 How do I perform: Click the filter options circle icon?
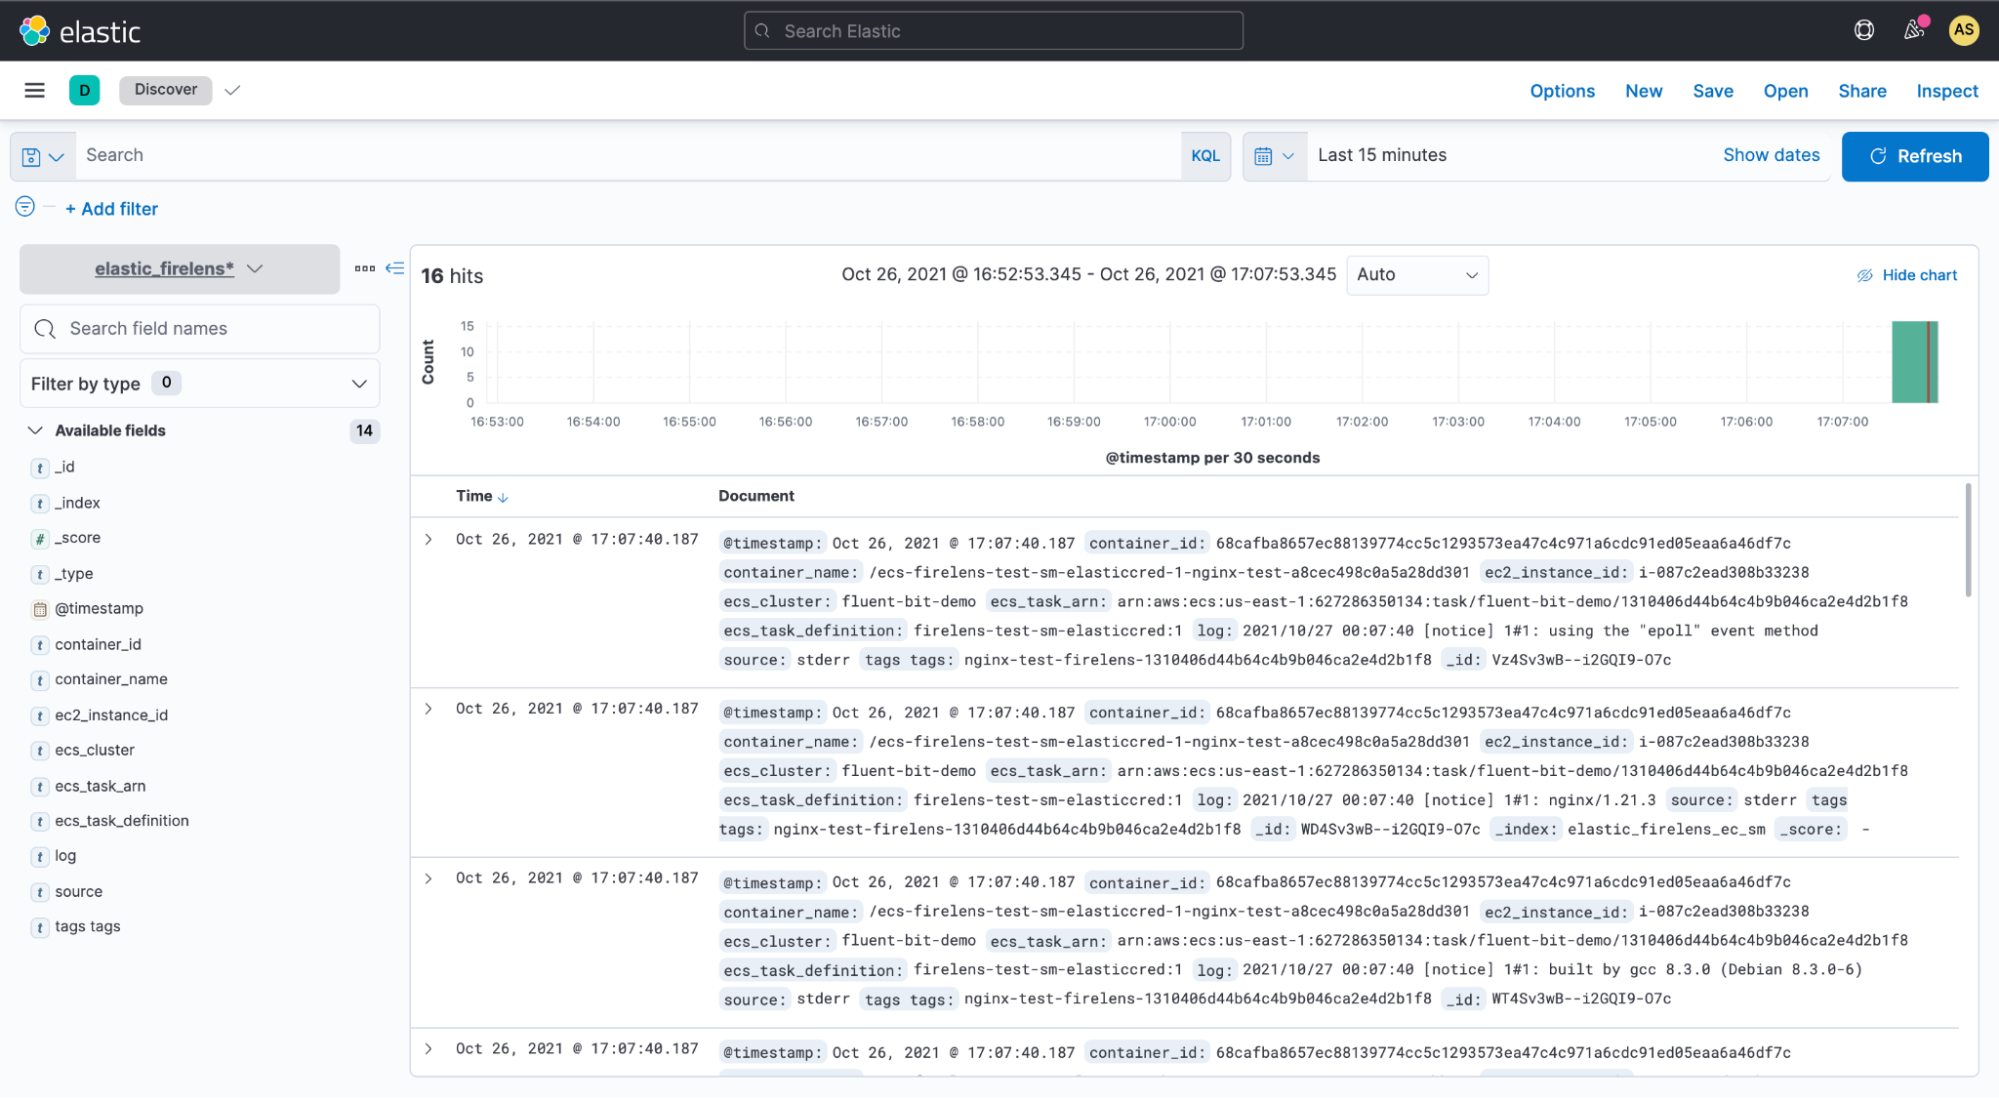pos(25,207)
